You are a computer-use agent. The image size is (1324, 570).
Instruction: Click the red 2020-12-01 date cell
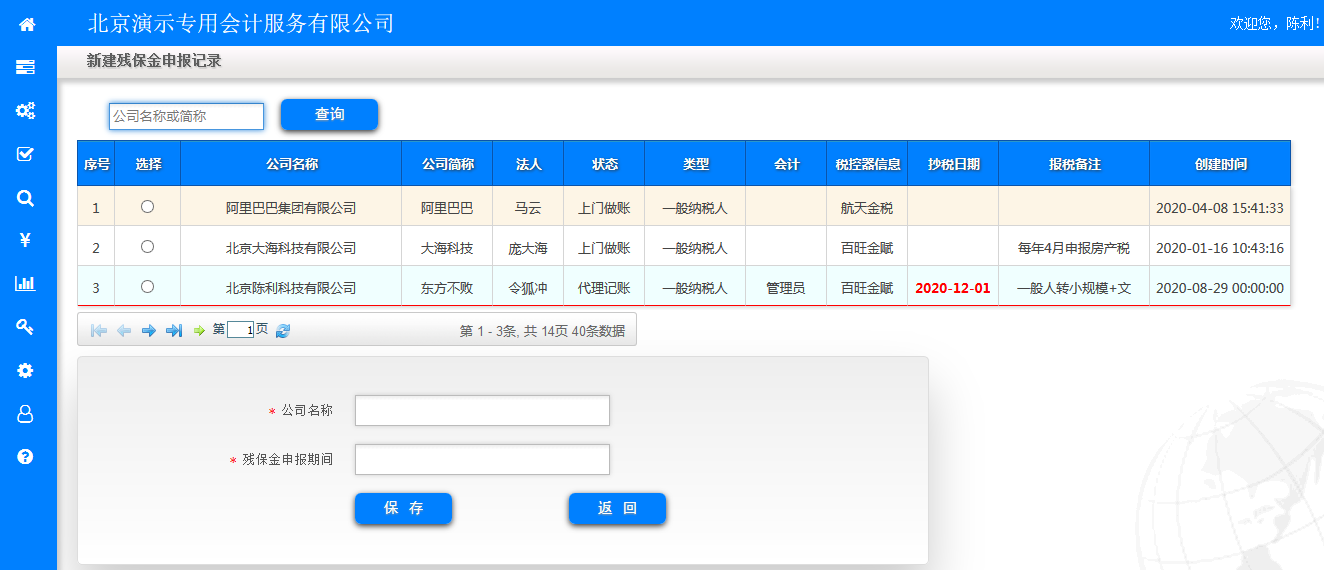[953, 287]
